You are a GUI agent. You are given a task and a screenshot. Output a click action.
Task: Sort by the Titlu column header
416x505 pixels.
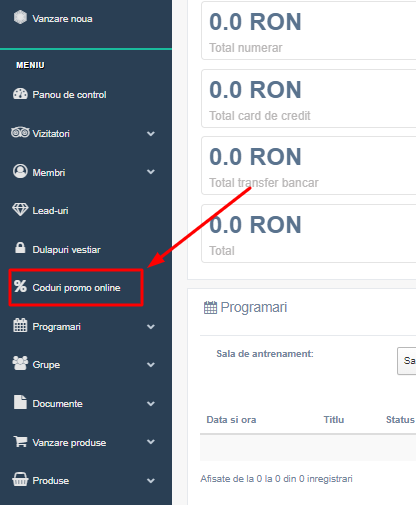334,420
